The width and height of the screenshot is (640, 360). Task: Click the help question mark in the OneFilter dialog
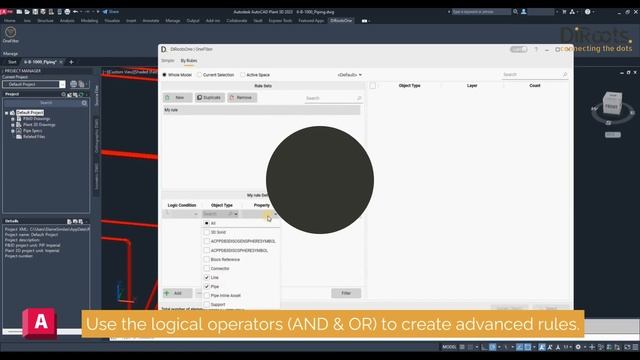[x=536, y=49]
